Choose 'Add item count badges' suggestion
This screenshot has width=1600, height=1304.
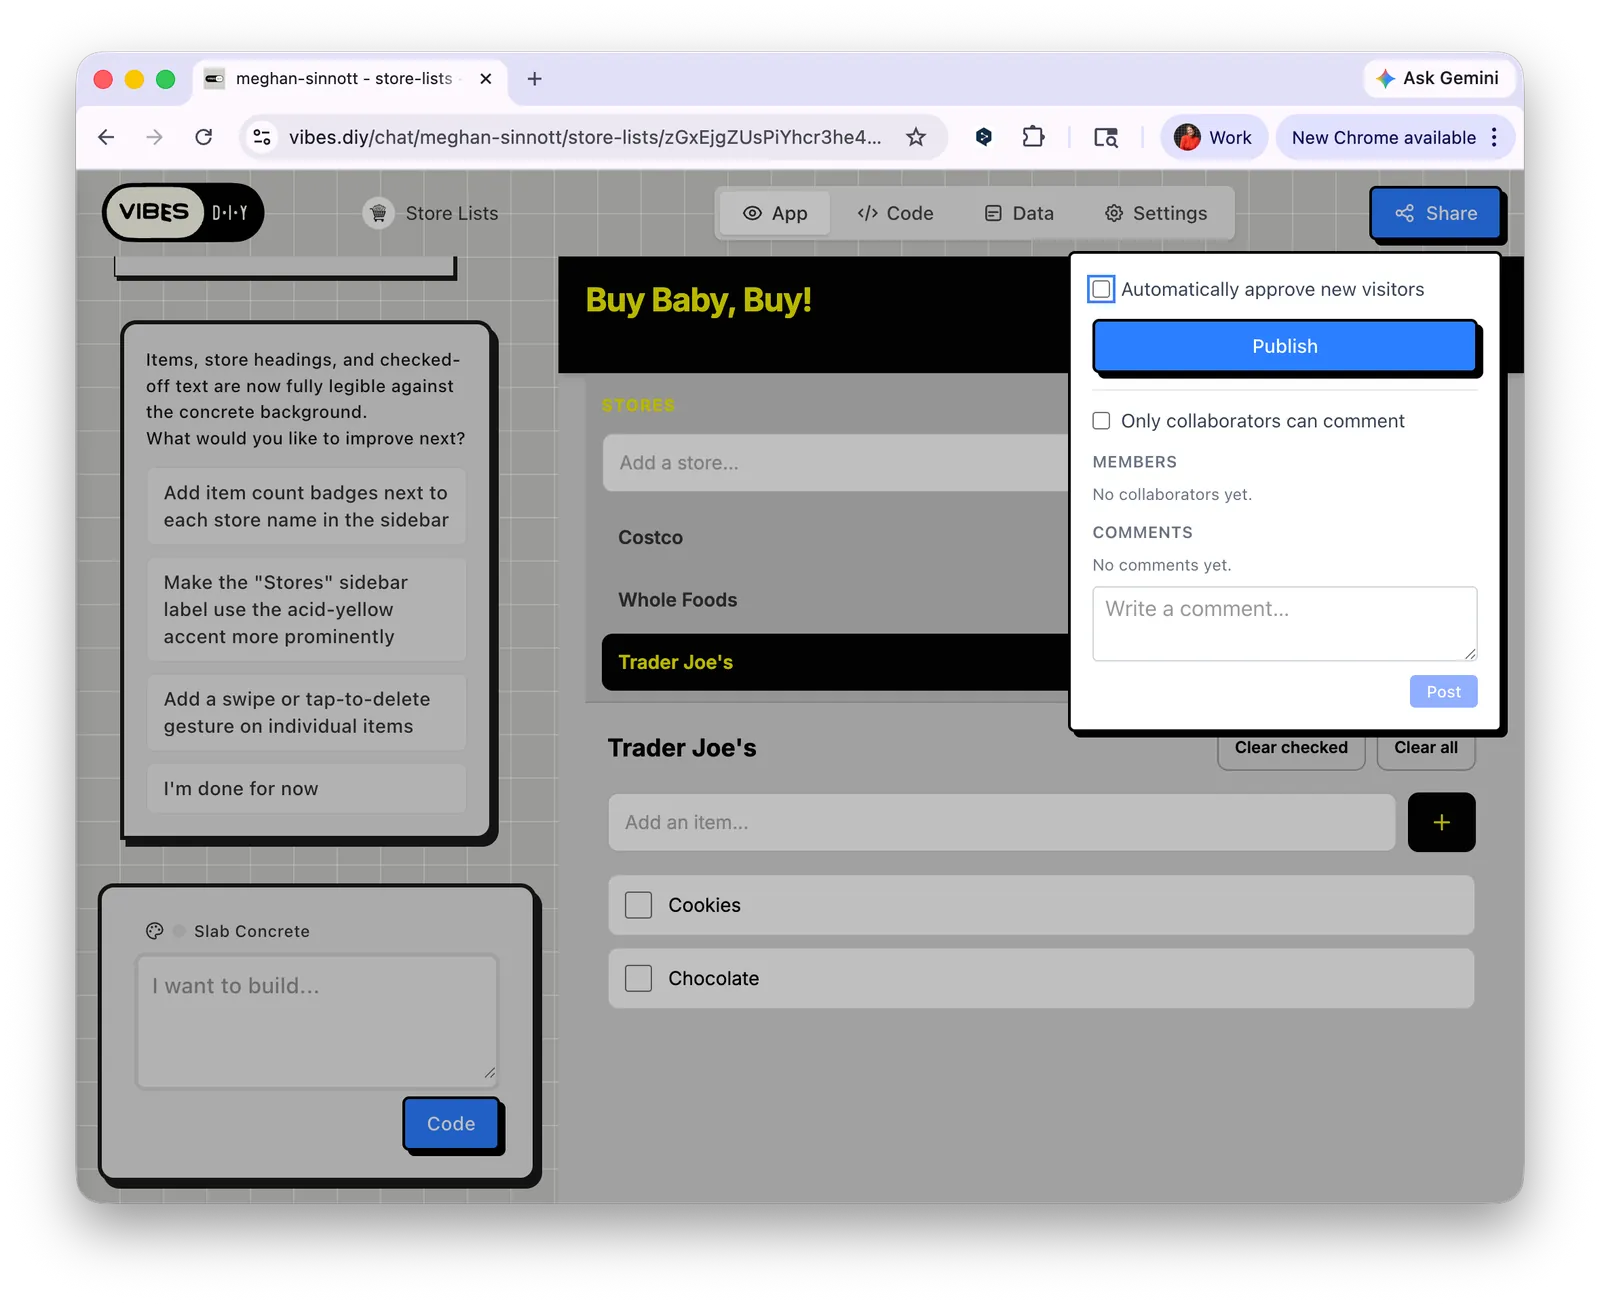click(306, 506)
